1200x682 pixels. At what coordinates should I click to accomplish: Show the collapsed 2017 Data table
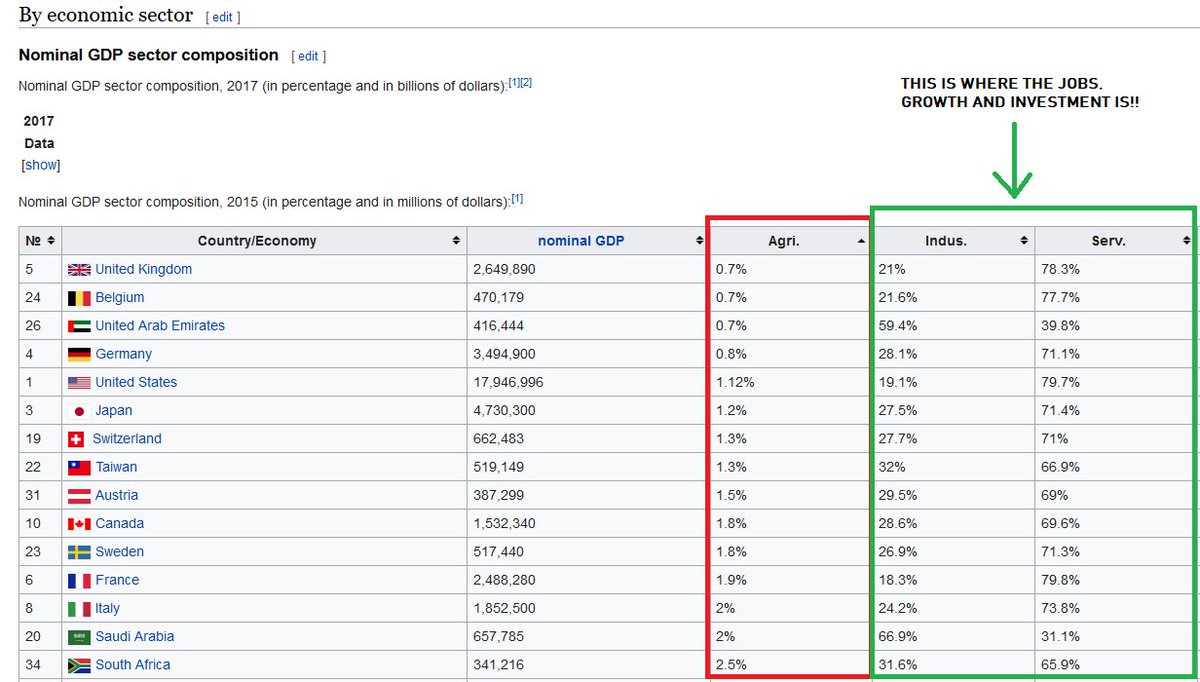(x=41, y=165)
